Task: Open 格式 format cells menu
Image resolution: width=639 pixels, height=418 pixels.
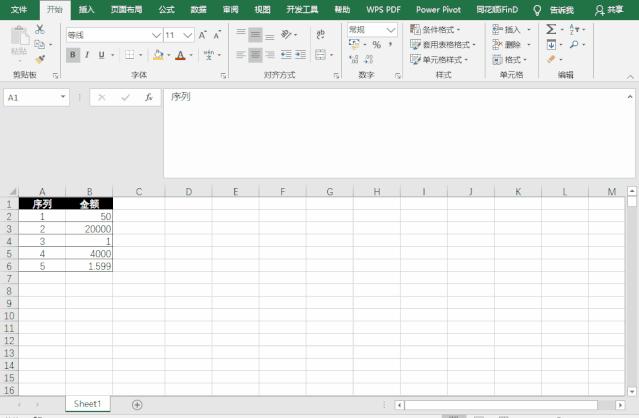Action: [509, 60]
